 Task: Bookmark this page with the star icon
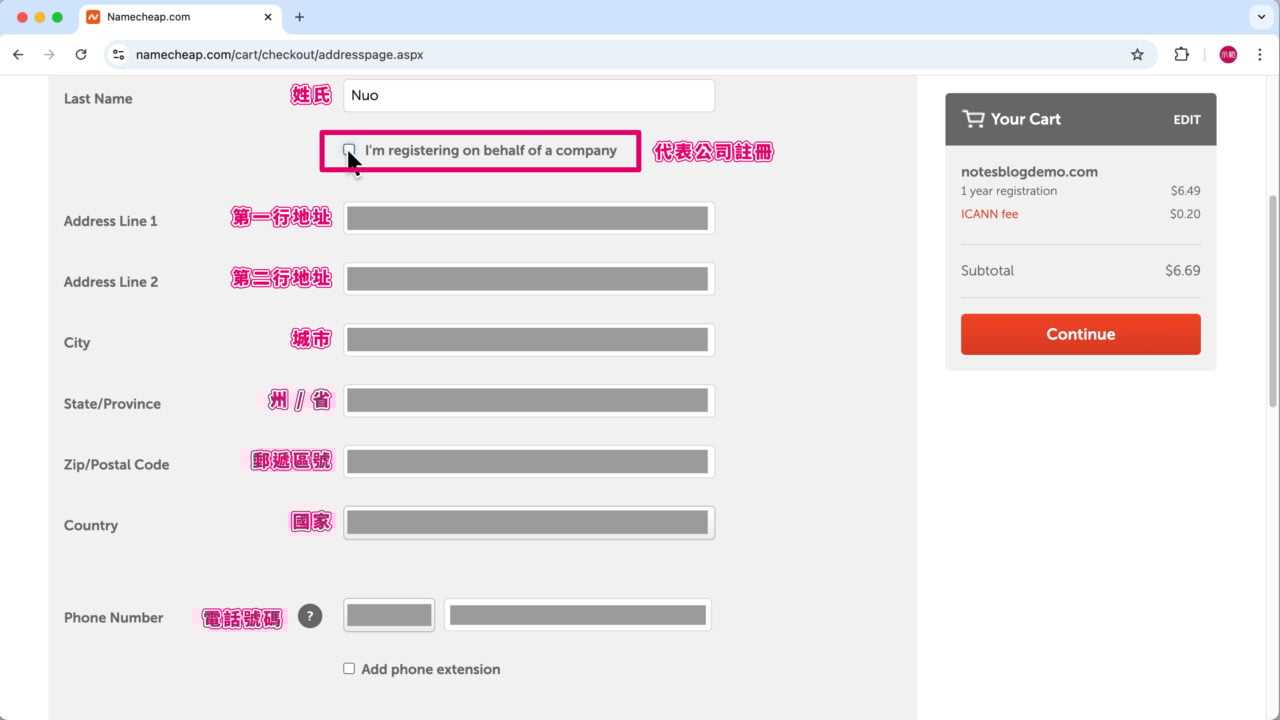(1137, 55)
